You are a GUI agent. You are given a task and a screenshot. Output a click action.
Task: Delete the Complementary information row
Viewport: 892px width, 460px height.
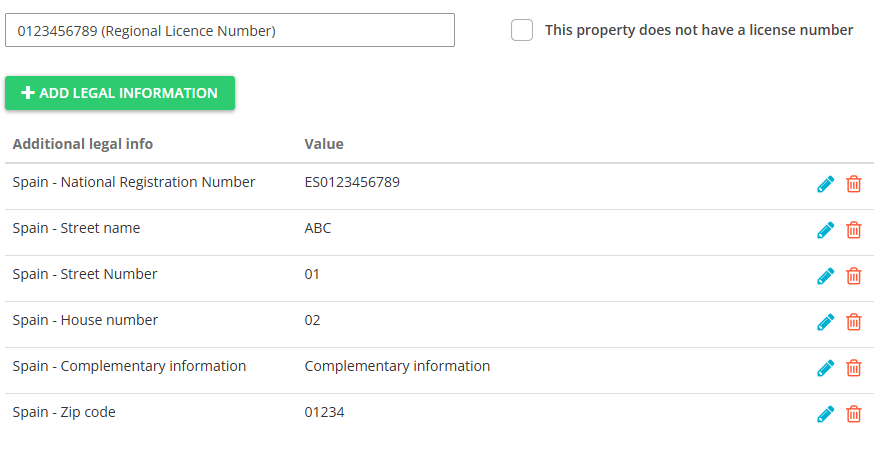pos(854,368)
